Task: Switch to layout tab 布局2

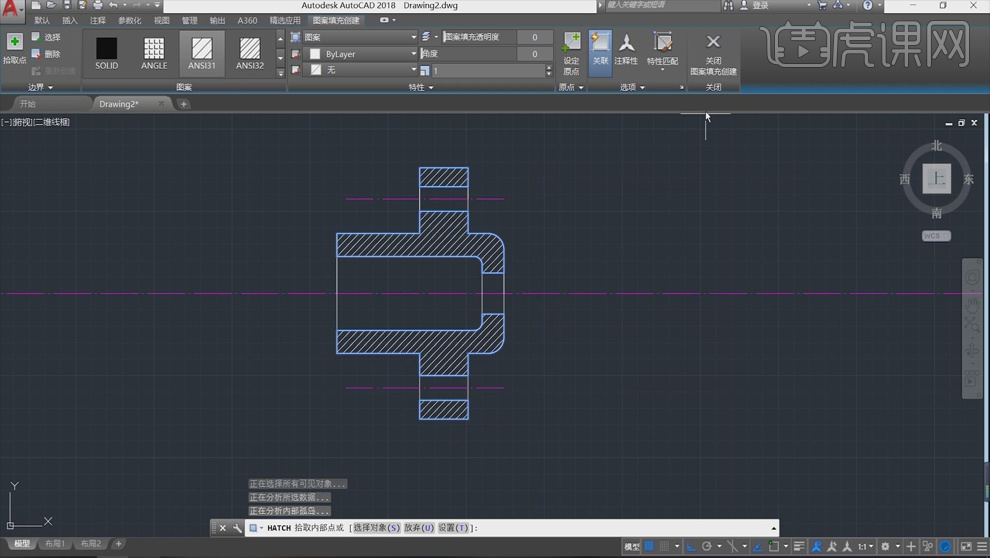Action: click(90, 543)
